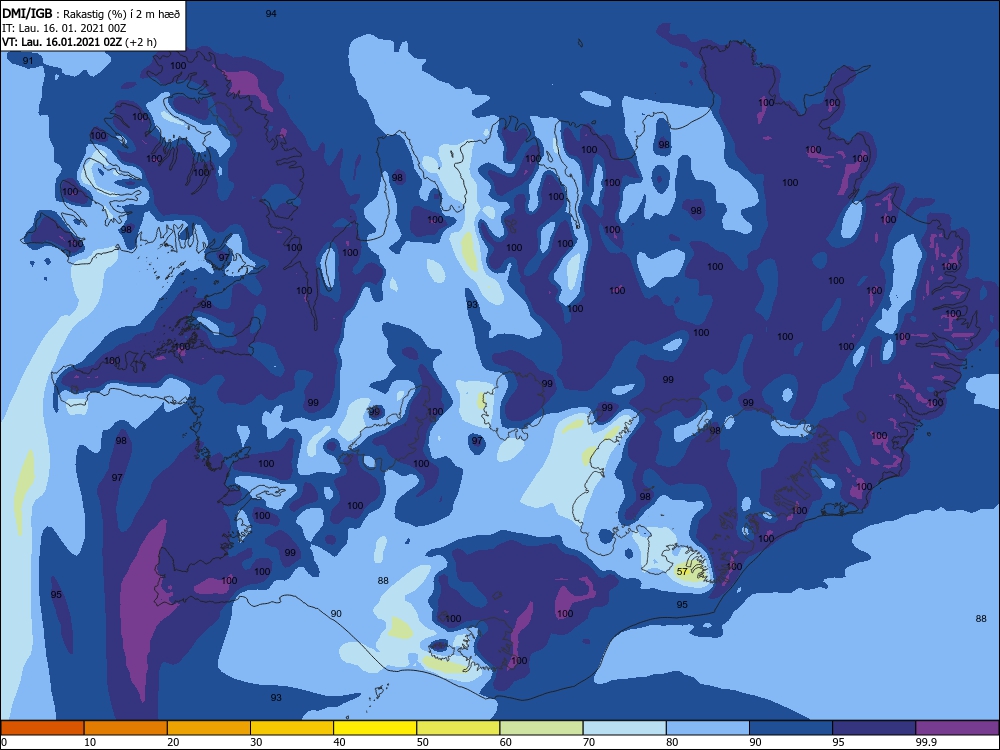
Task: Click the legend tick label 80
Action: pos(672,742)
